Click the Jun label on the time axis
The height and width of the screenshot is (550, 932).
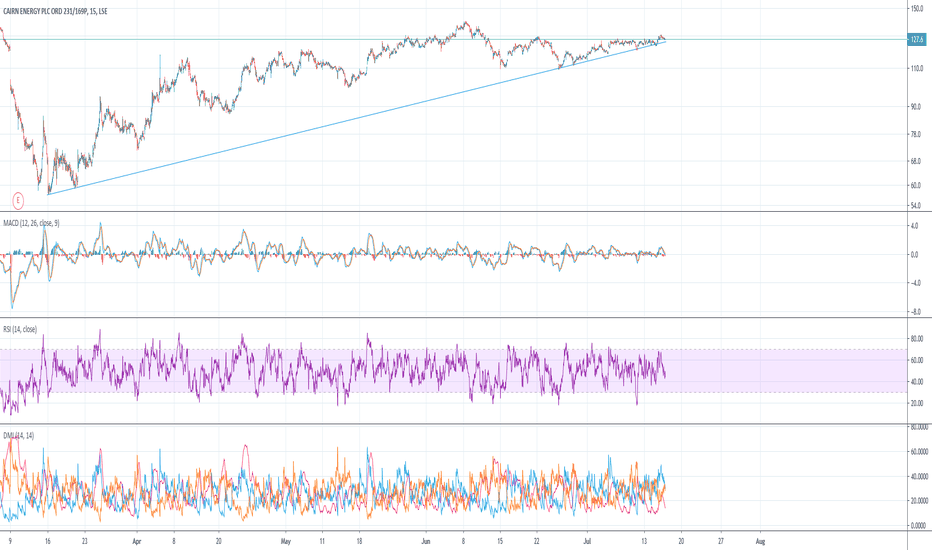[426, 542]
